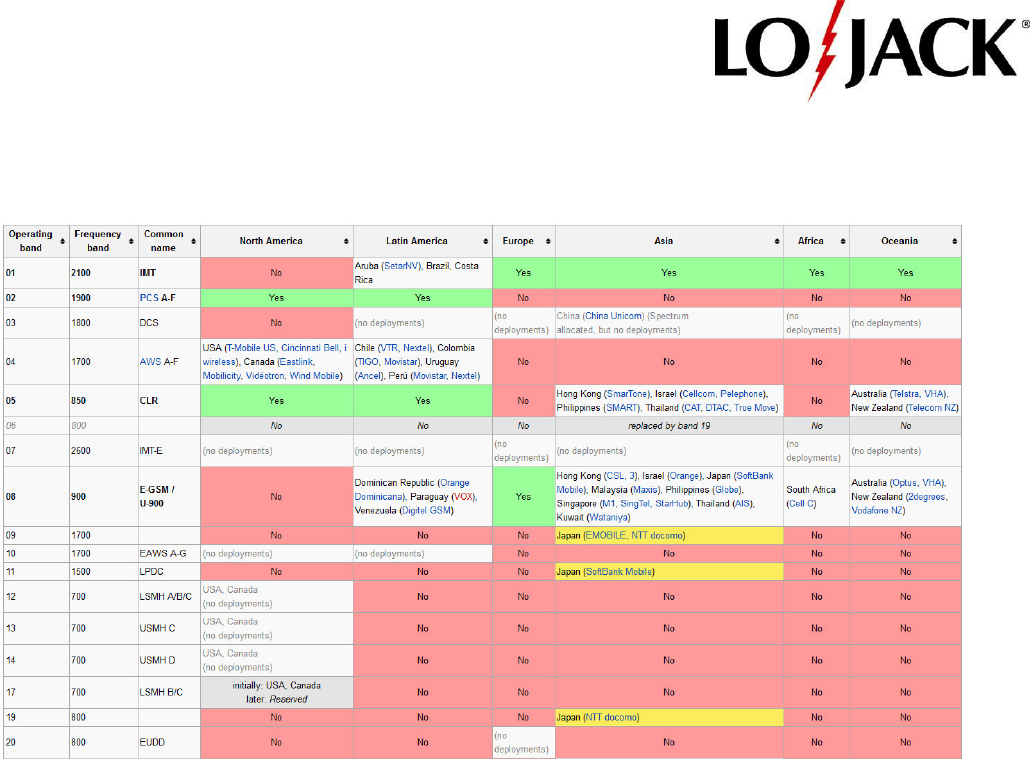Image resolution: width=1030 pixels, height=759 pixels.
Task: Open Cincinnati Bell link
Action: (x=310, y=348)
